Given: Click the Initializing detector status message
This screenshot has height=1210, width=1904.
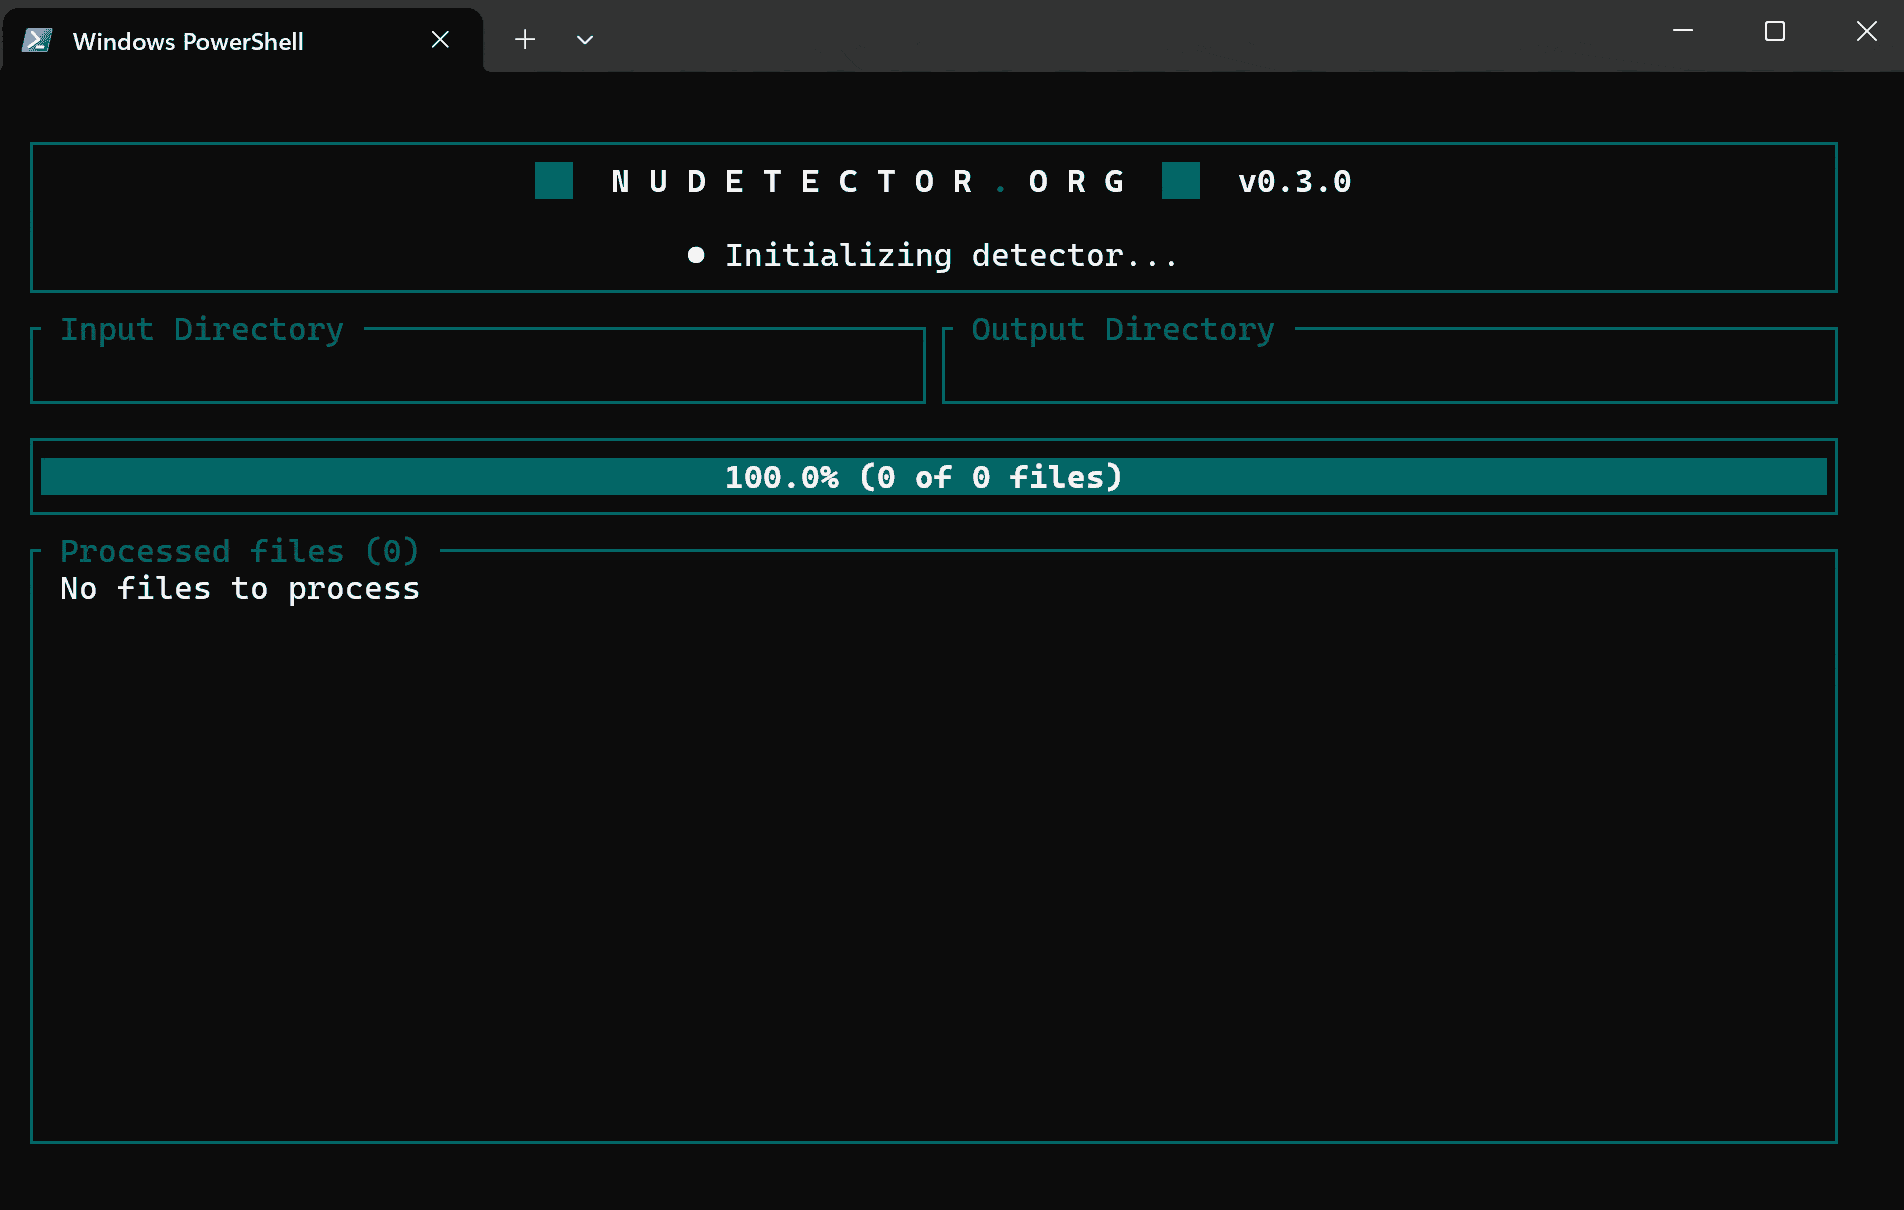Looking at the screenshot, I should [x=950, y=255].
